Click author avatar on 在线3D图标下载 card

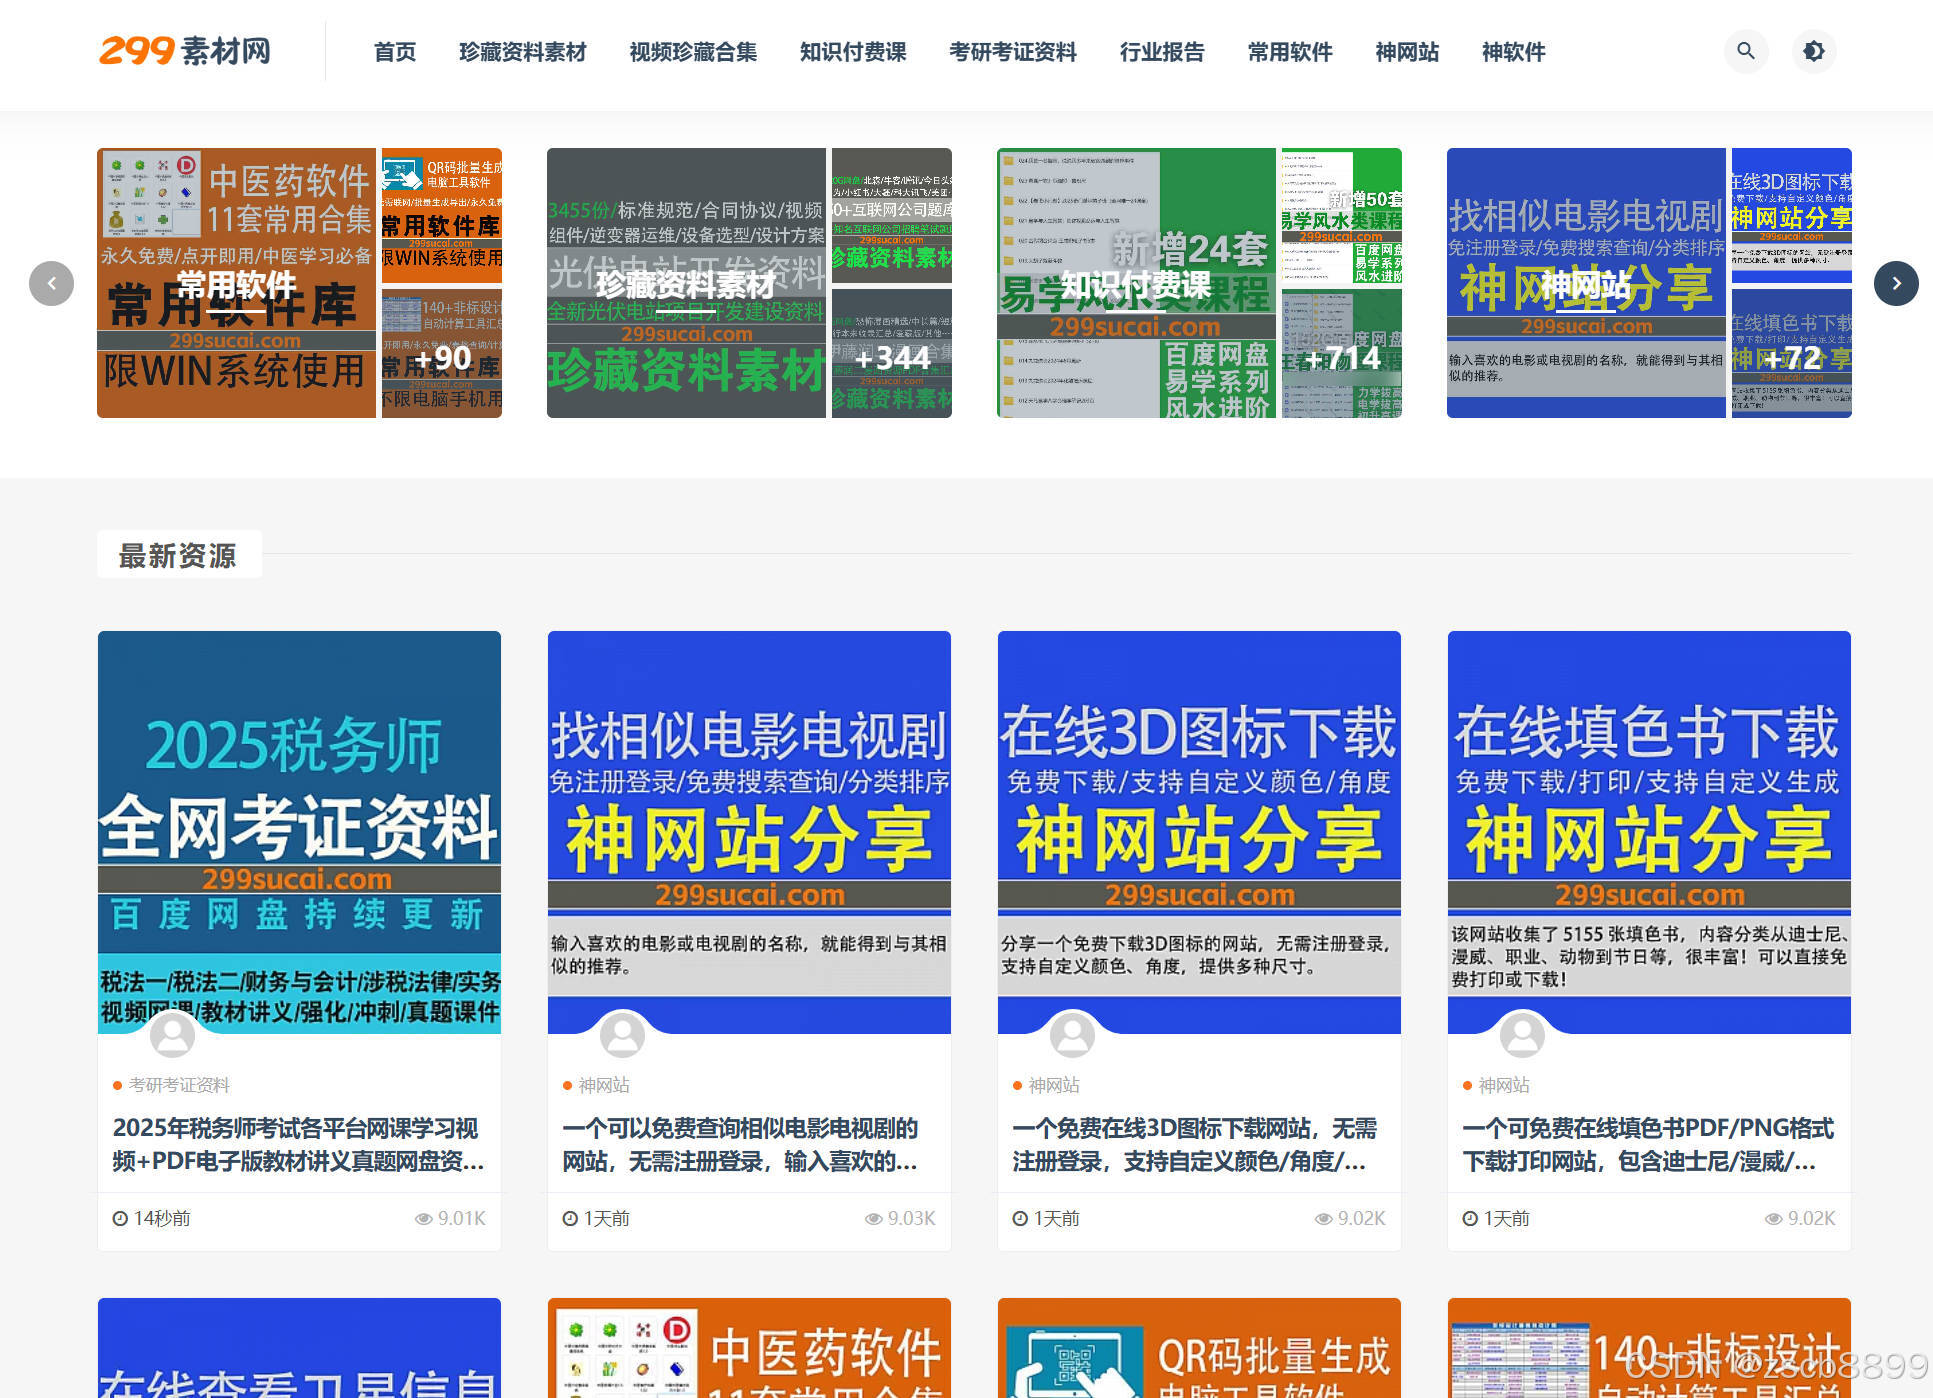pos(1072,1035)
